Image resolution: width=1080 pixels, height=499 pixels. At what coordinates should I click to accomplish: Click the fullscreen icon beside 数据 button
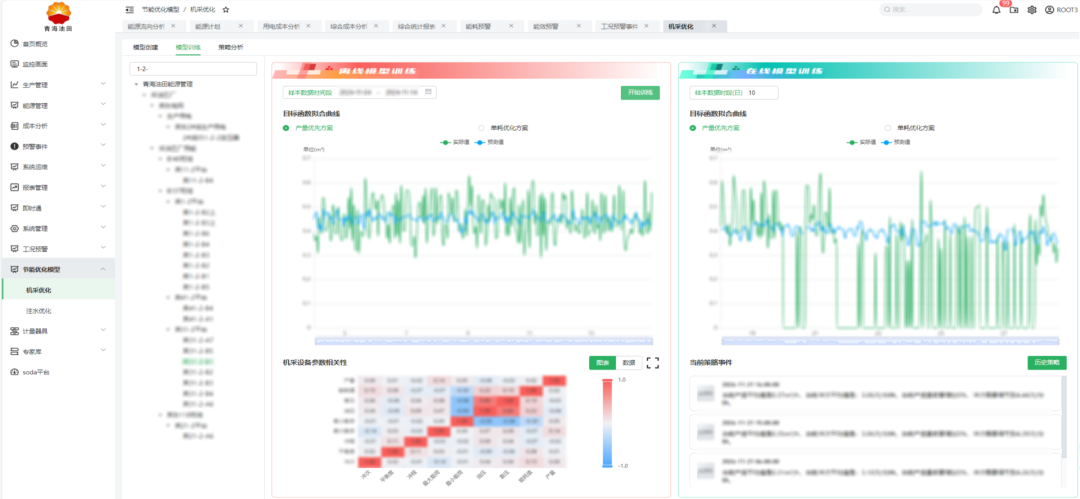click(x=653, y=363)
